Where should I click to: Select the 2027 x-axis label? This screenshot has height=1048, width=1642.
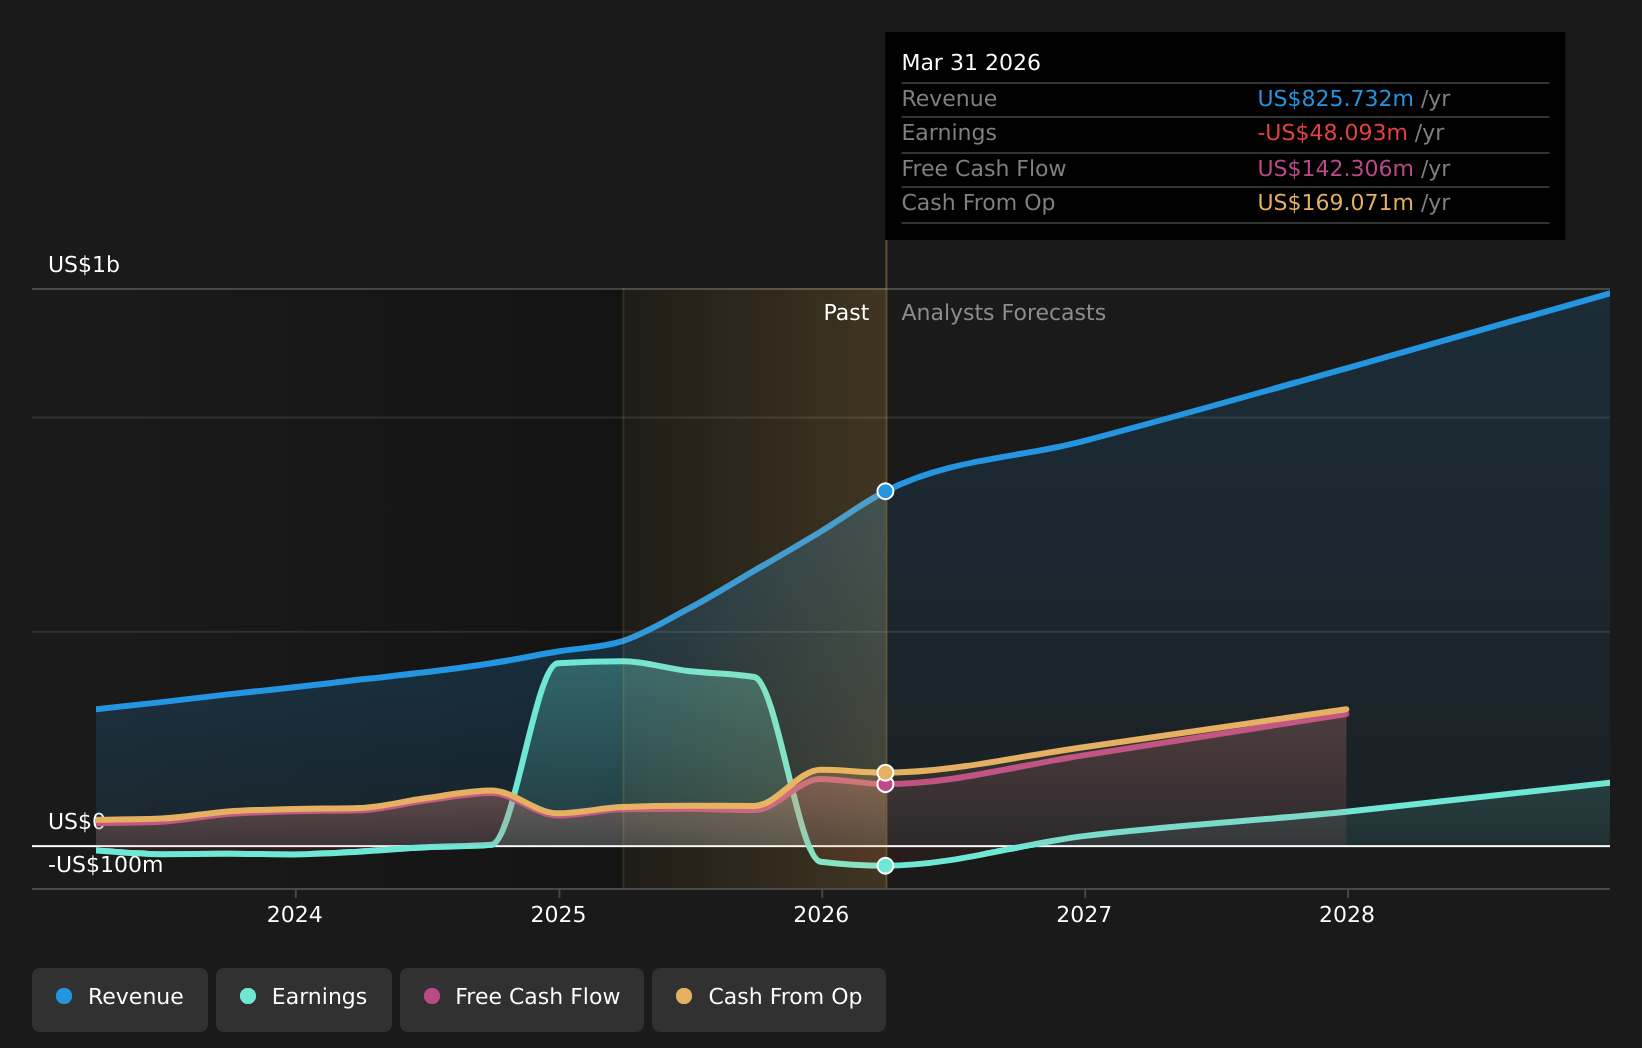[x=1084, y=915]
